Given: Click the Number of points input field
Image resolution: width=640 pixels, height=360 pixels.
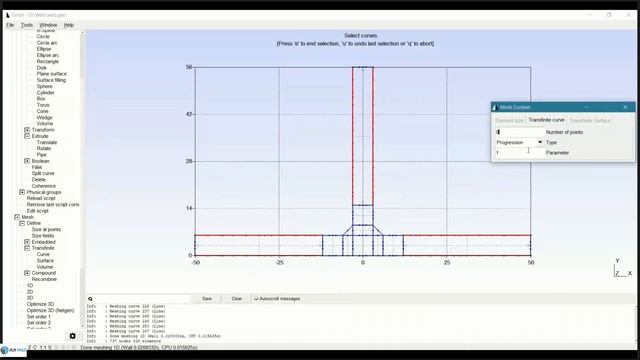Looking at the screenshot, I should tap(519, 132).
